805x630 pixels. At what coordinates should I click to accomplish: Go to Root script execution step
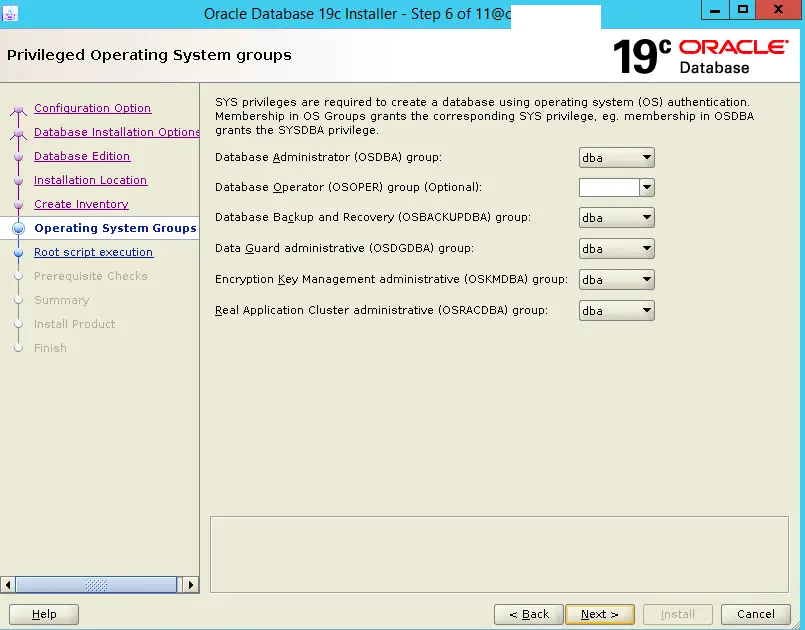(x=93, y=252)
